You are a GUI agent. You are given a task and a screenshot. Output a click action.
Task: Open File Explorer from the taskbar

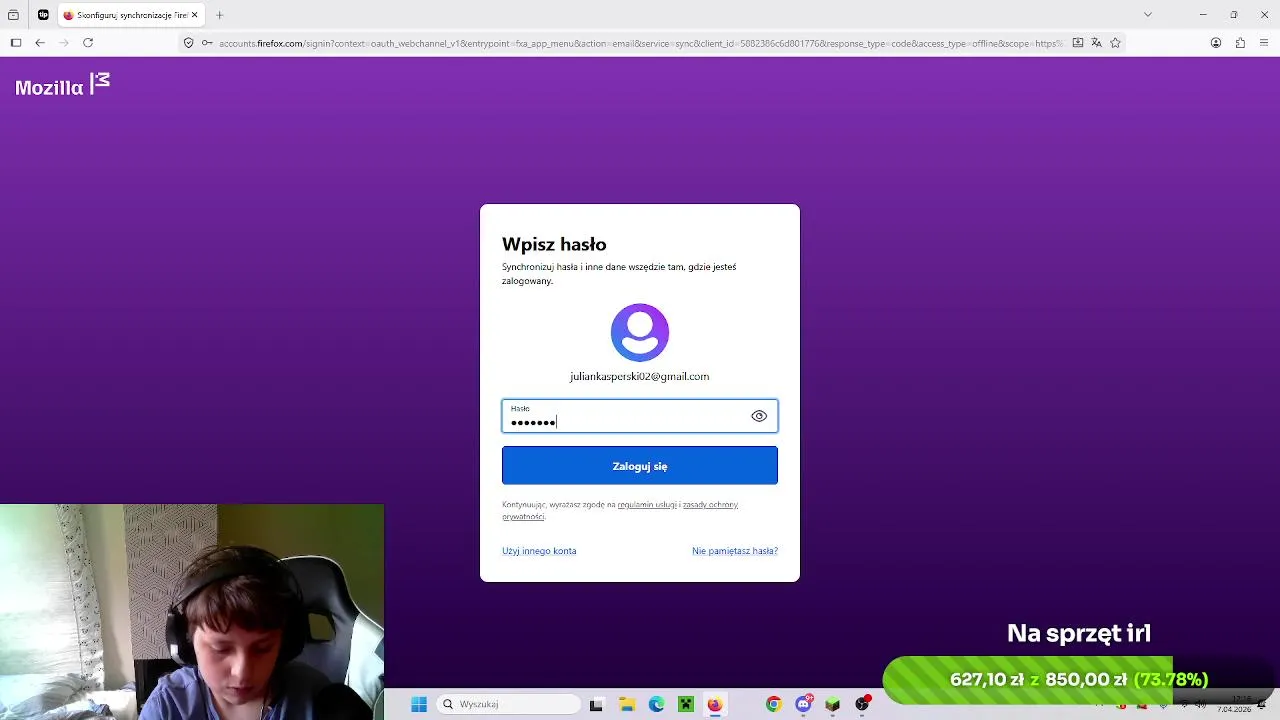(627, 705)
